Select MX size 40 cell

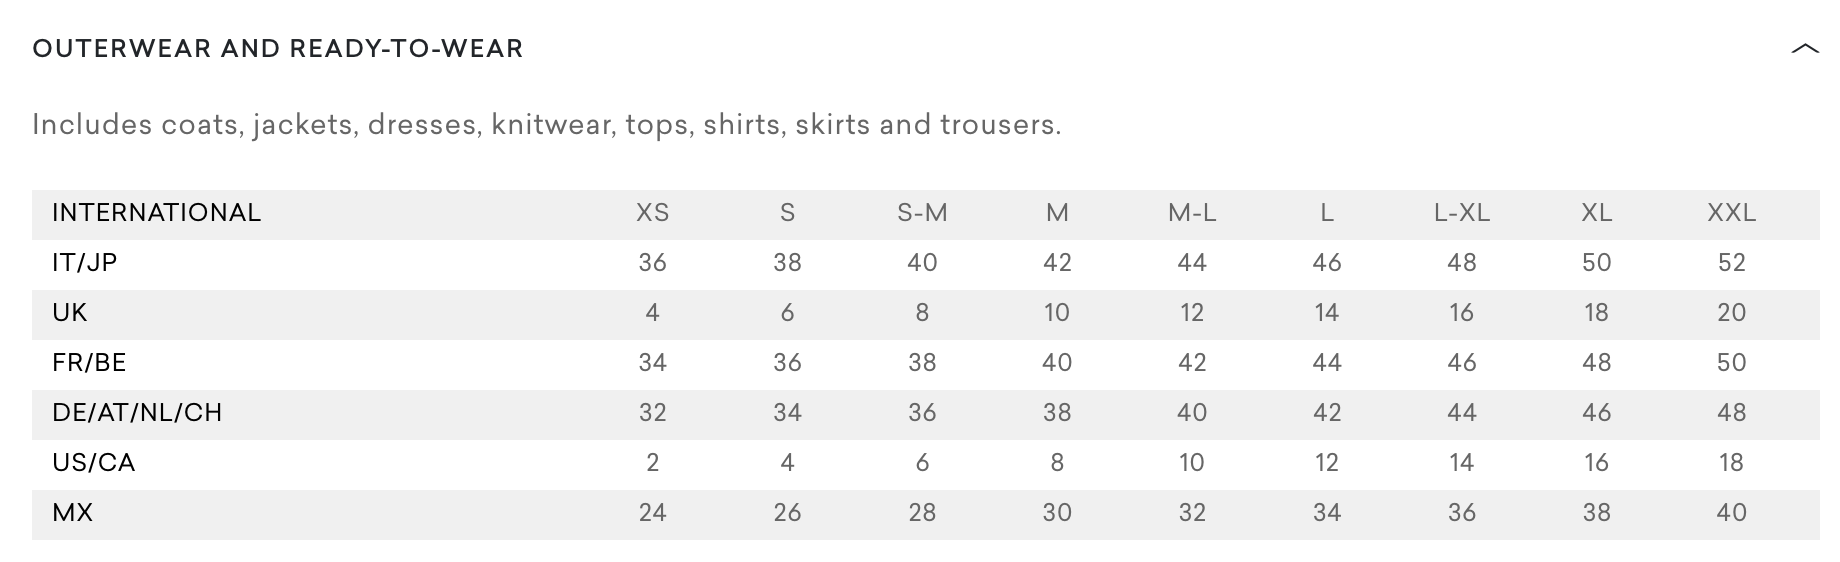tap(1731, 513)
